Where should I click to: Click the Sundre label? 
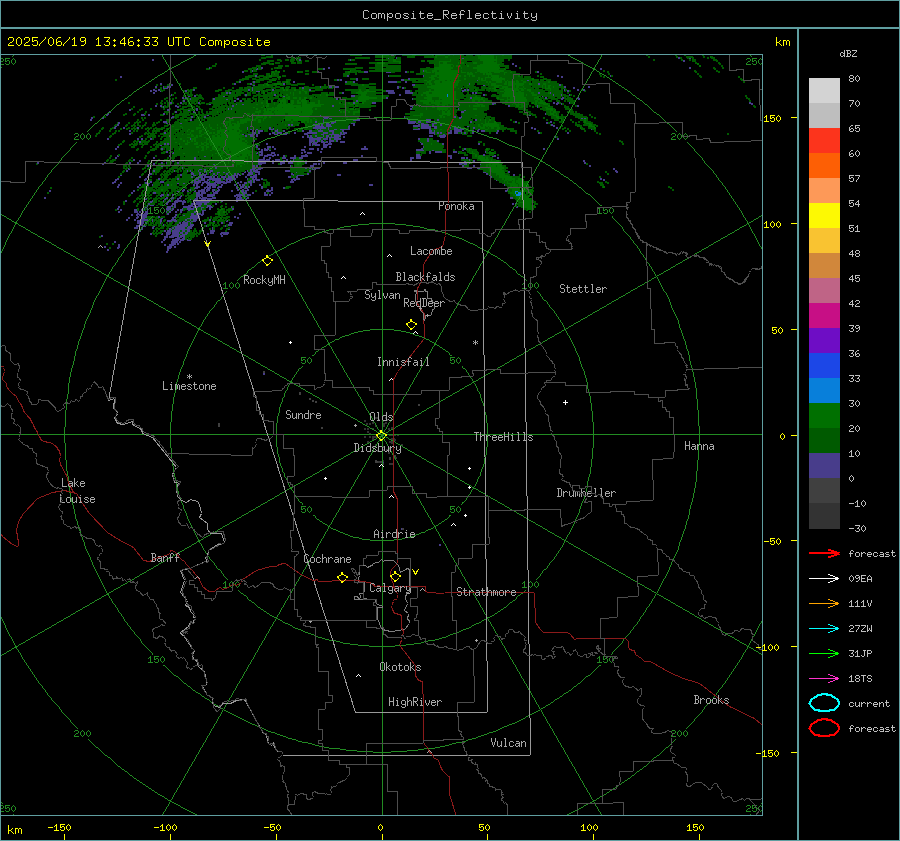point(303,414)
